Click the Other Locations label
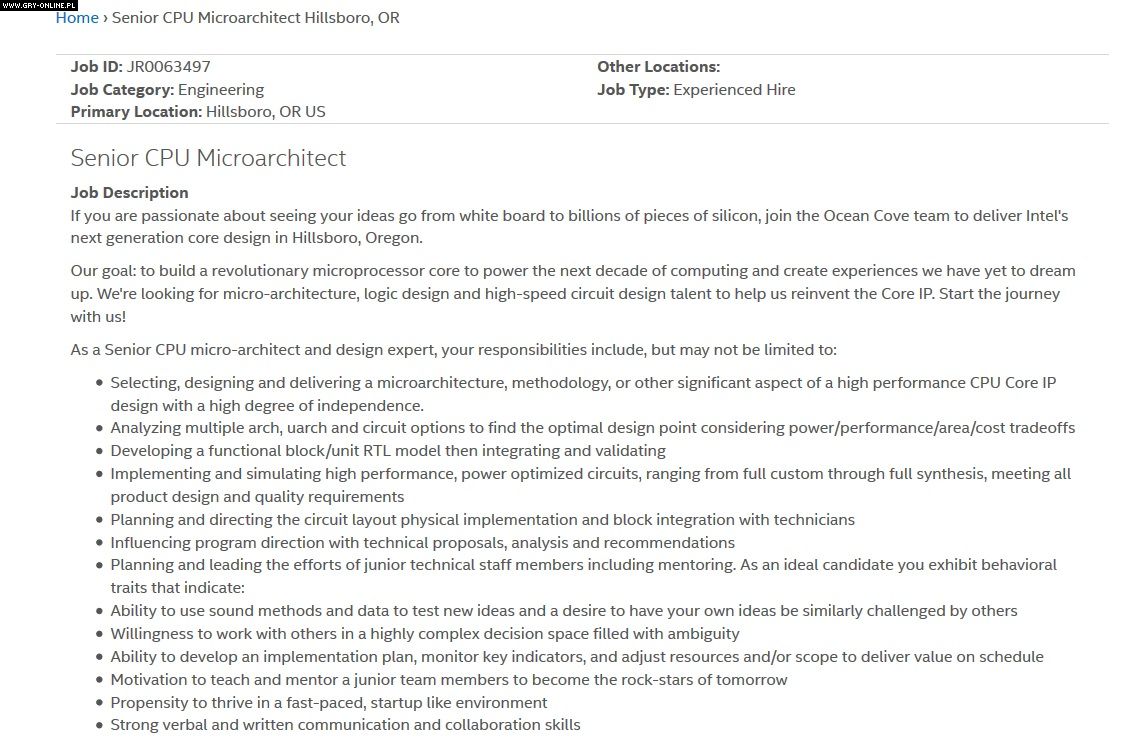Image resolution: width=1132 pixels, height=752 pixels. (658, 67)
